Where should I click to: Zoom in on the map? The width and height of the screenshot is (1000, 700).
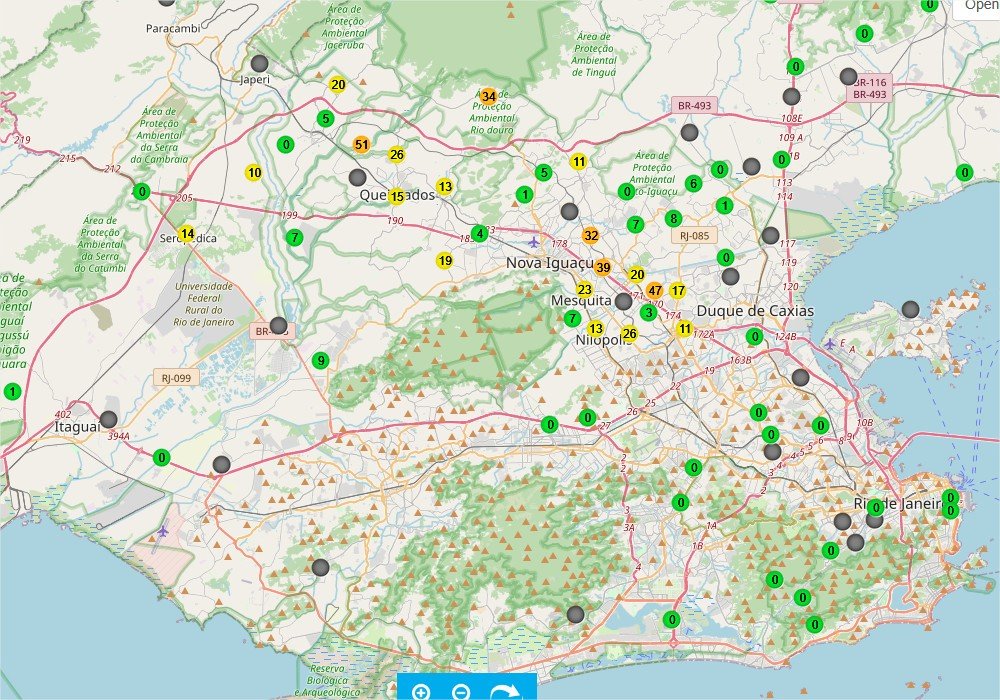tap(422, 691)
